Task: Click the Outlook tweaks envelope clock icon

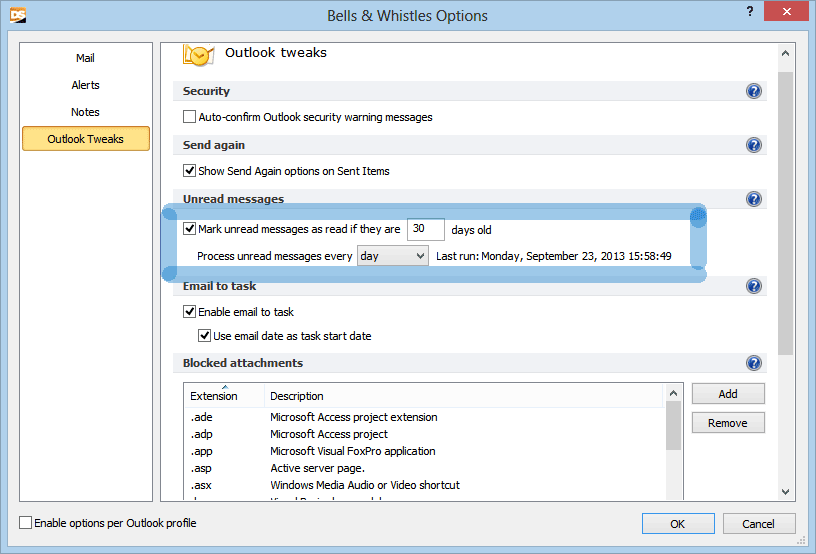Action: 199,55
